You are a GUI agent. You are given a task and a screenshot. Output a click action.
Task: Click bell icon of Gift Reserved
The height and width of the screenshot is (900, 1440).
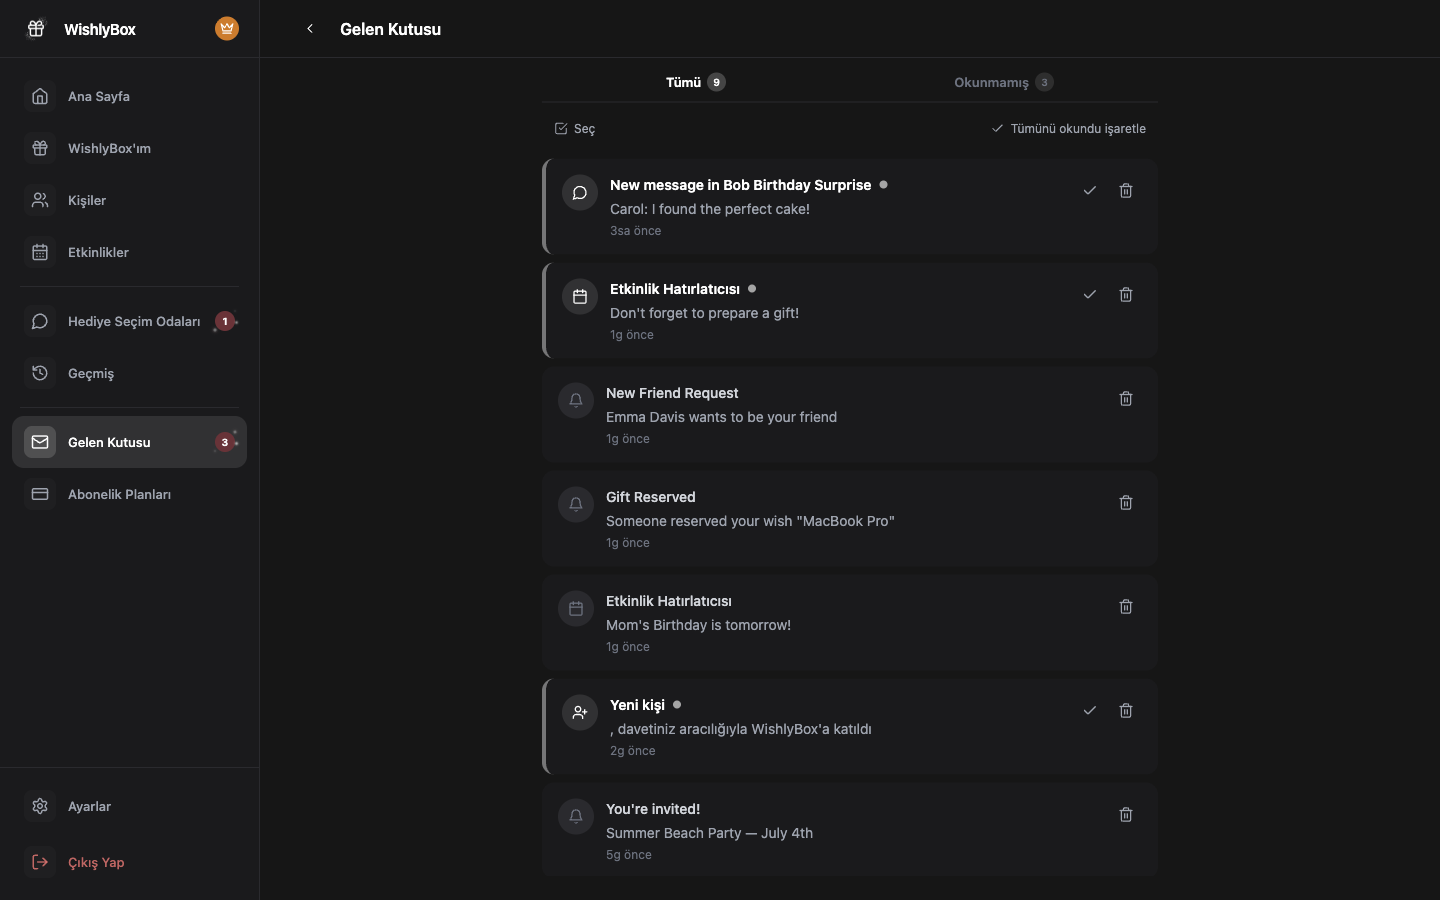pyautogui.click(x=576, y=505)
